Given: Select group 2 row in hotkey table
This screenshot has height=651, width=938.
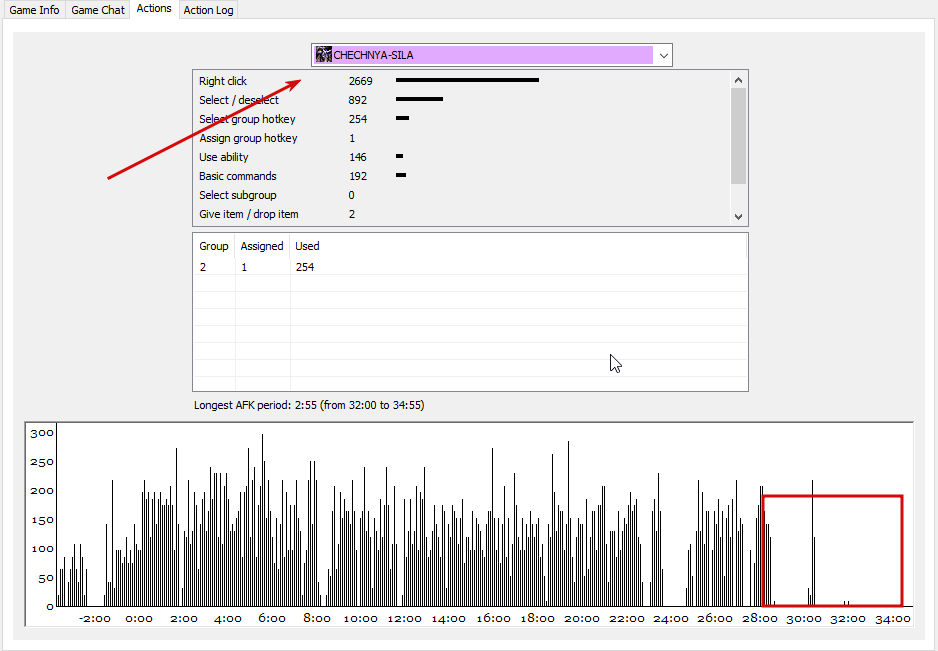Looking at the screenshot, I should point(470,267).
